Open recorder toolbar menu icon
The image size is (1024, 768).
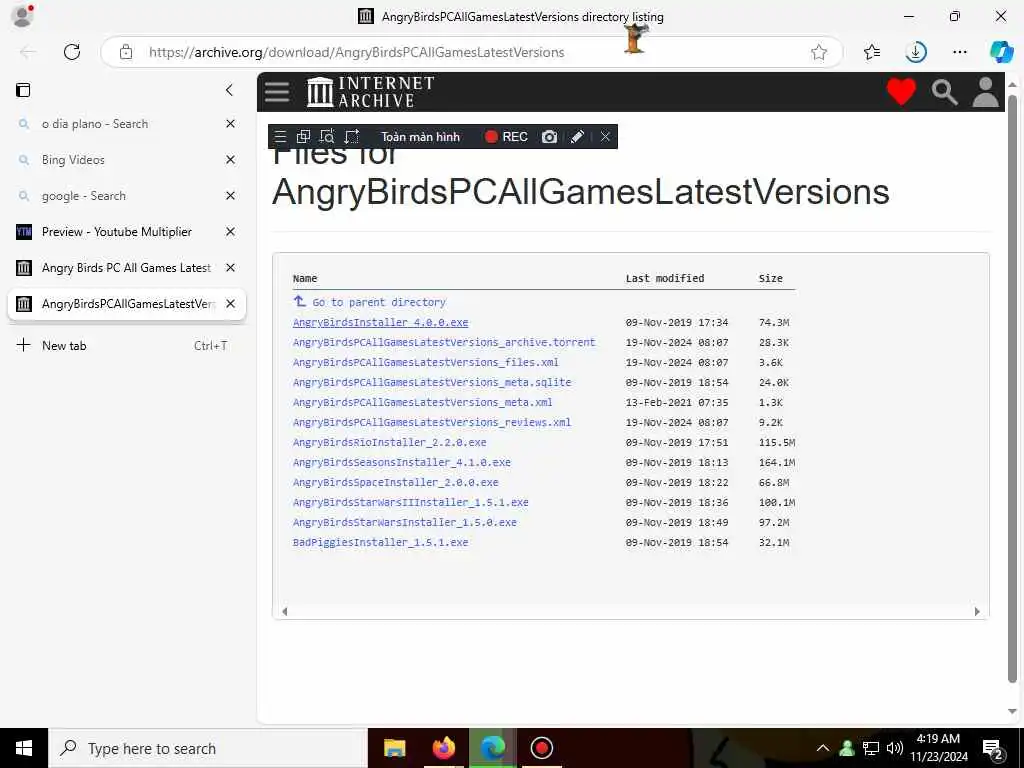[280, 136]
